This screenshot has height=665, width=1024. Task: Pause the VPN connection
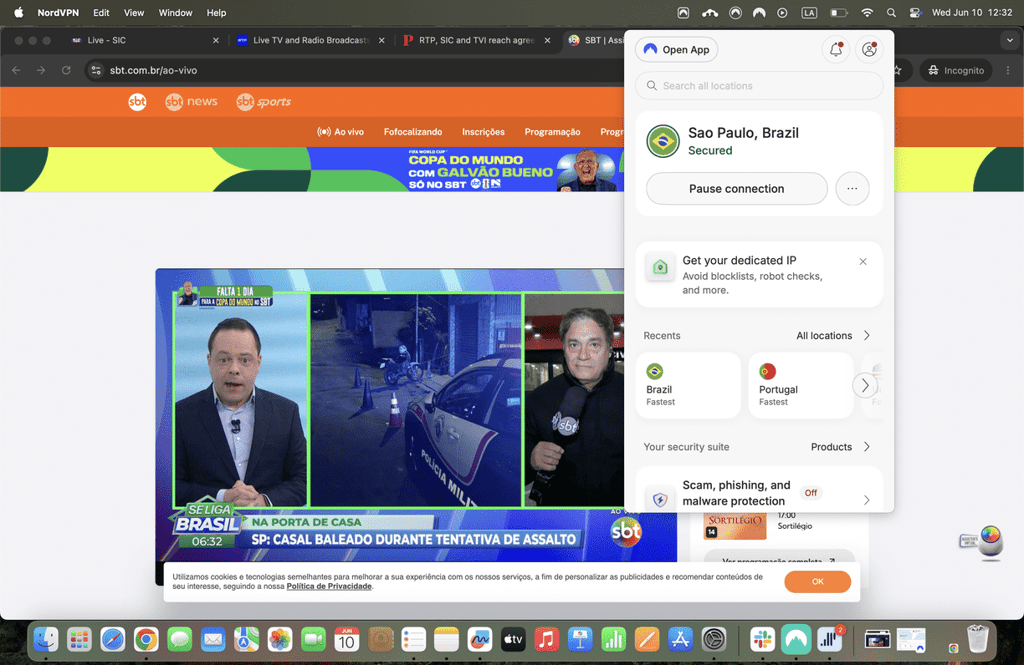pos(737,189)
